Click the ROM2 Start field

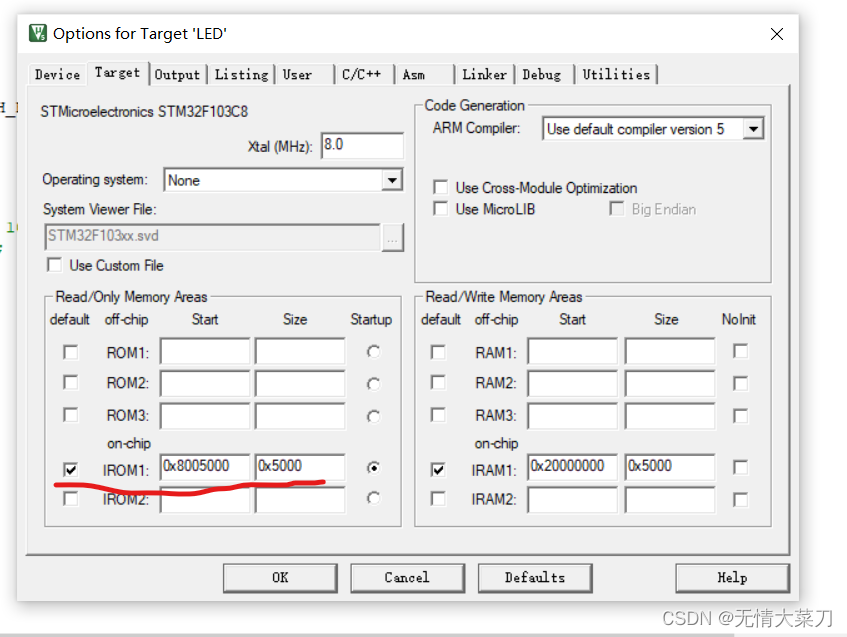point(205,384)
